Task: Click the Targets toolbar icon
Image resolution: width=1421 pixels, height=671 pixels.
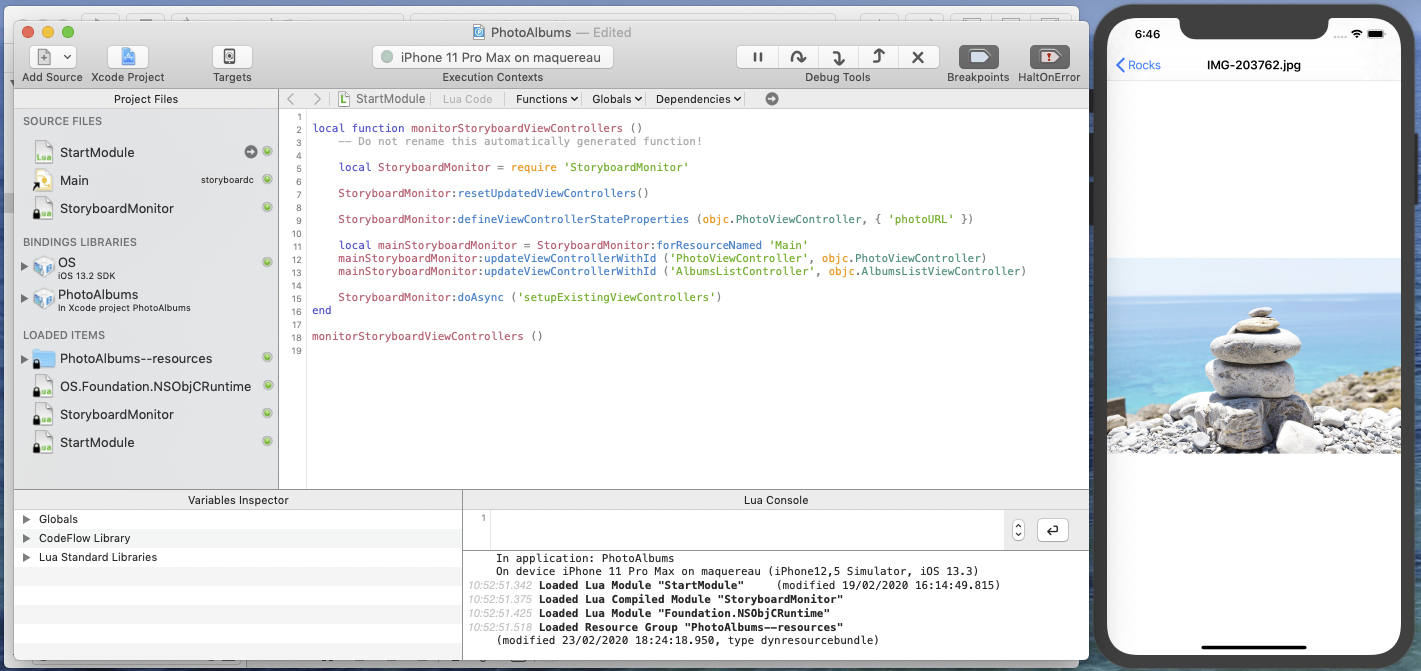Action: coord(232,57)
